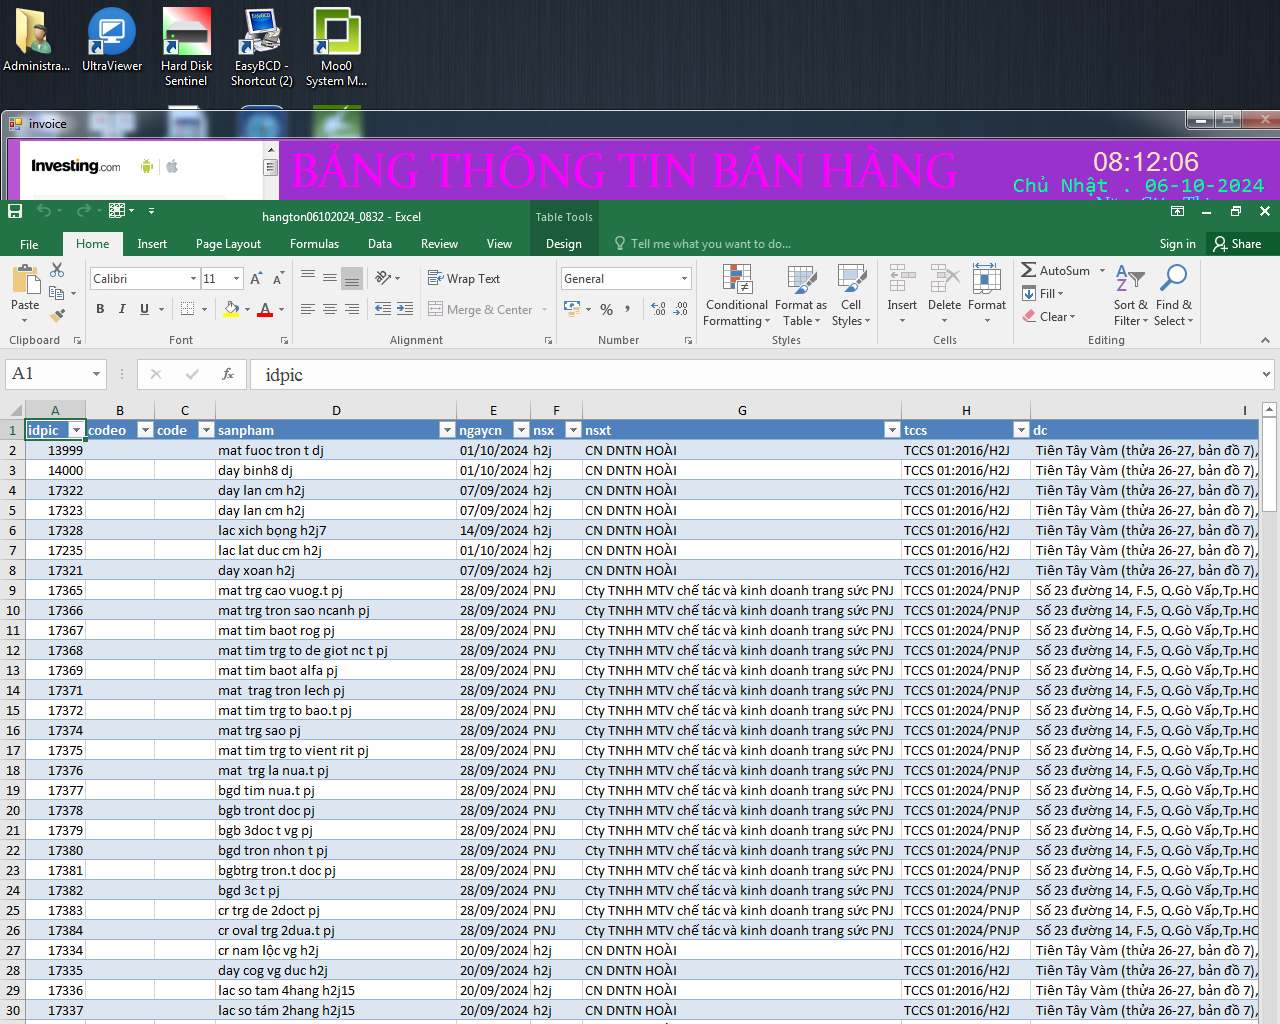Toggle Italic formatting
Viewport: 1280px width, 1024px height.
point(122,310)
